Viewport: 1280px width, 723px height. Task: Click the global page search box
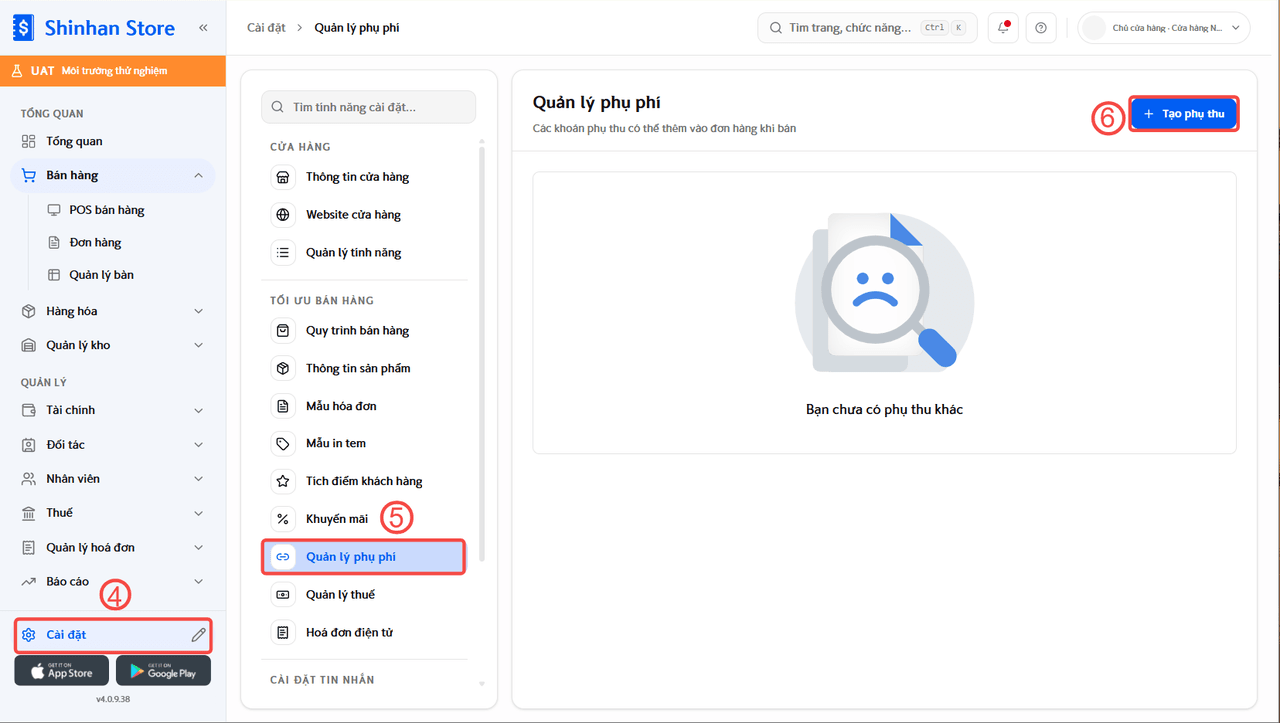[x=868, y=28]
